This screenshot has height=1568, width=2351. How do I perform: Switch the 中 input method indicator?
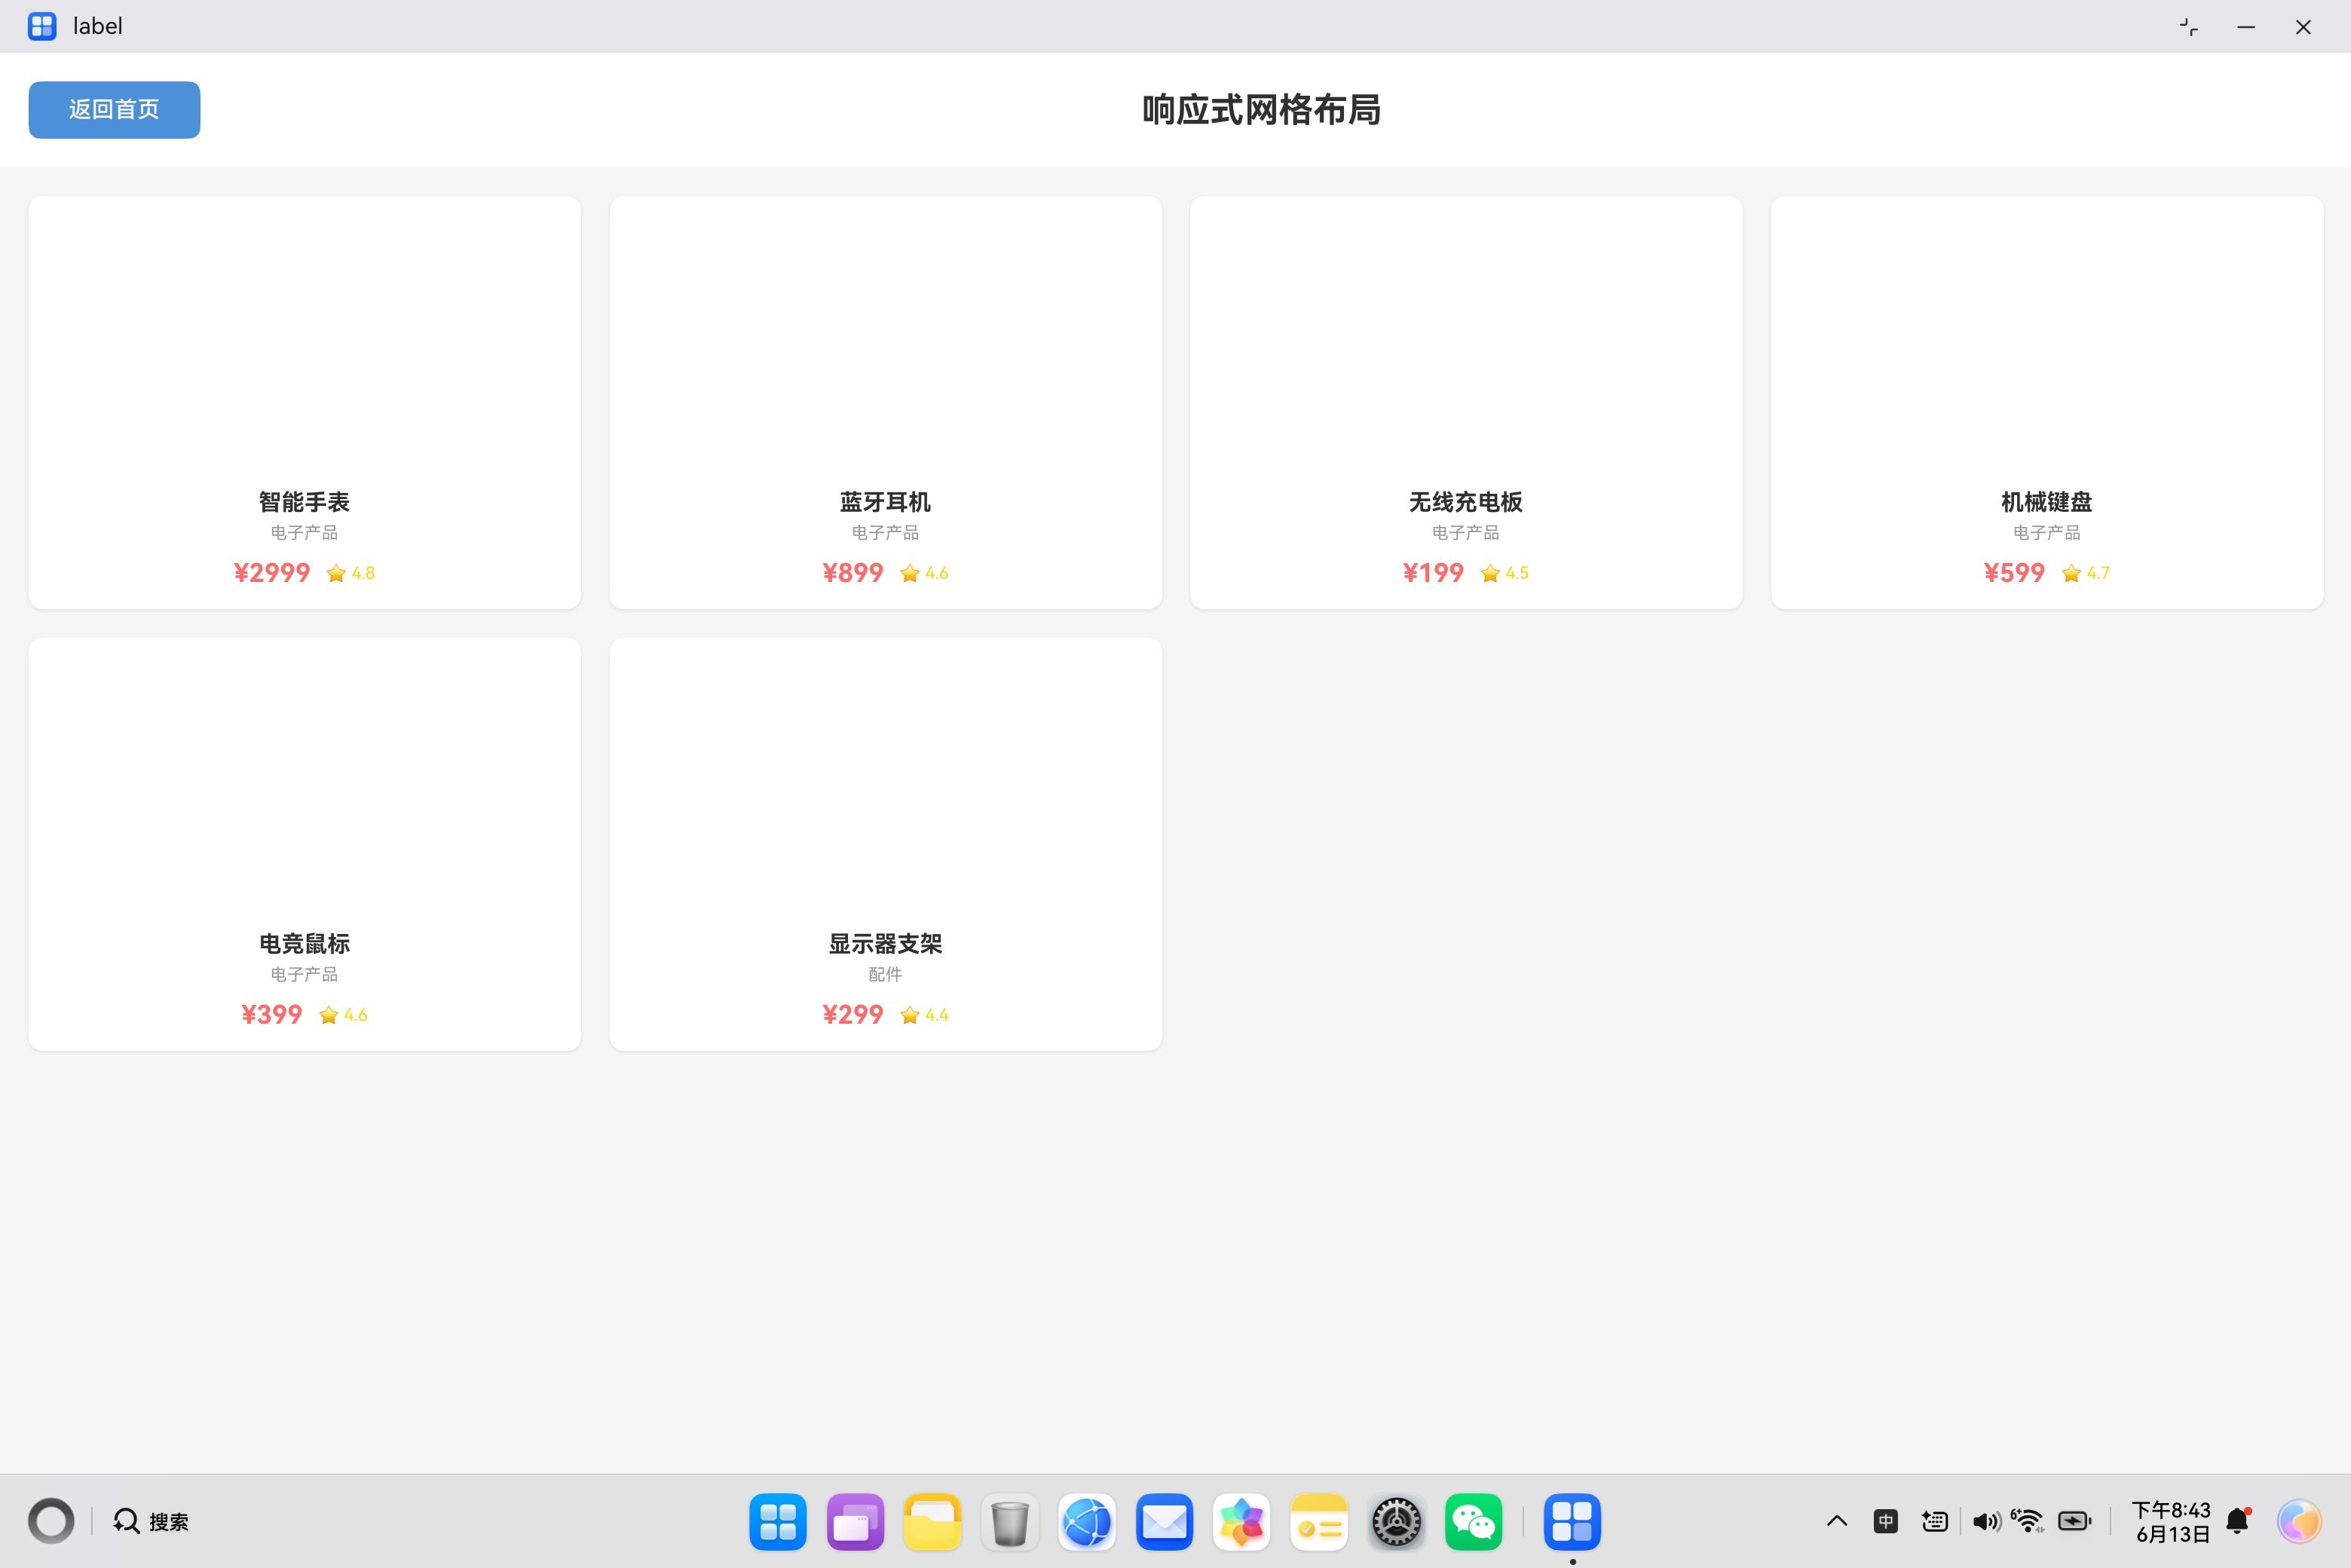click(1886, 1521)
